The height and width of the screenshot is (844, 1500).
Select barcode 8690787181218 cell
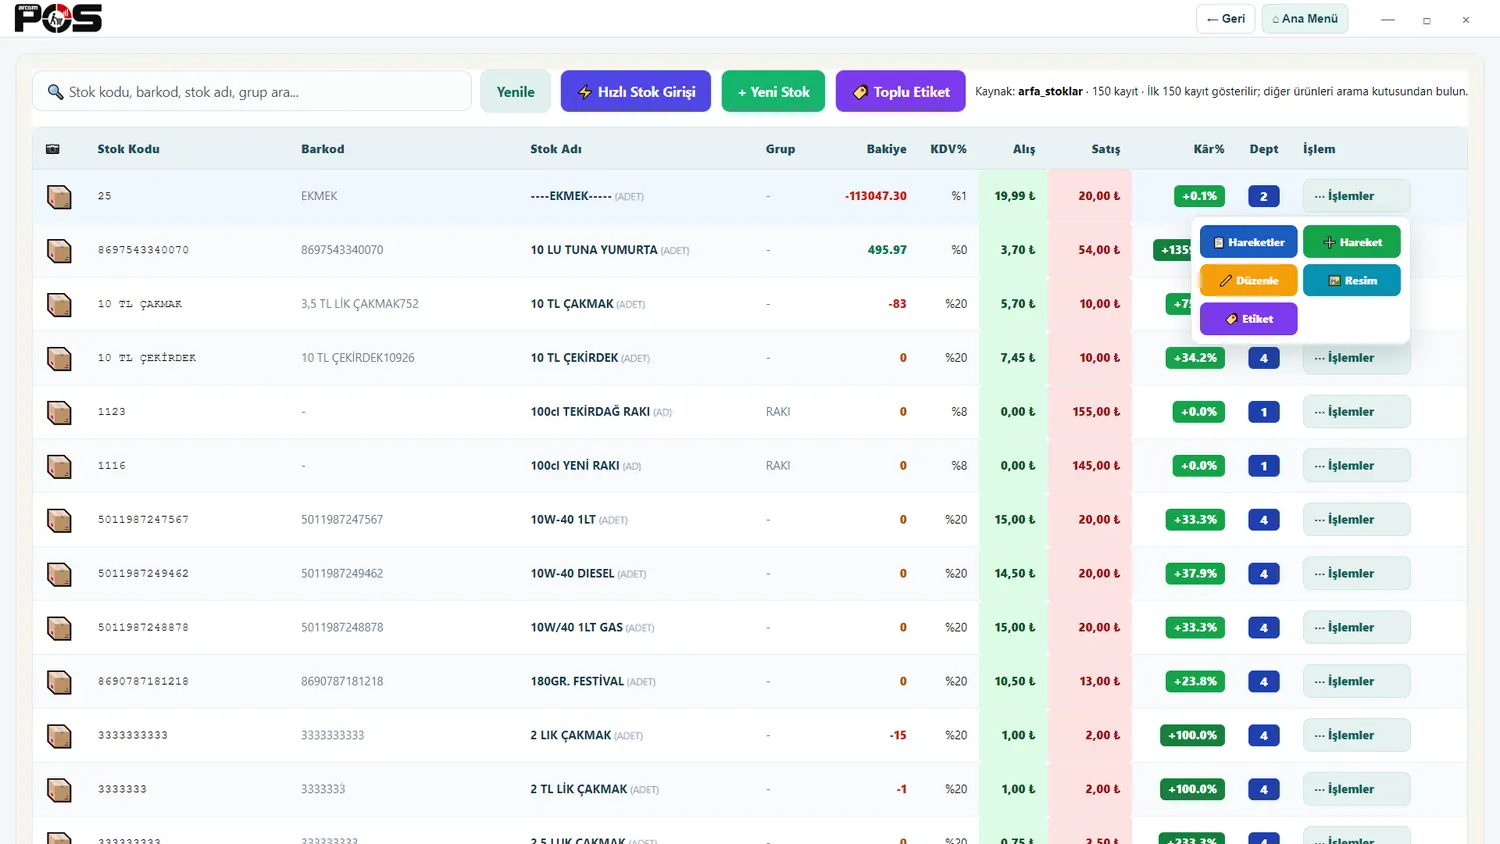[342, 682]
